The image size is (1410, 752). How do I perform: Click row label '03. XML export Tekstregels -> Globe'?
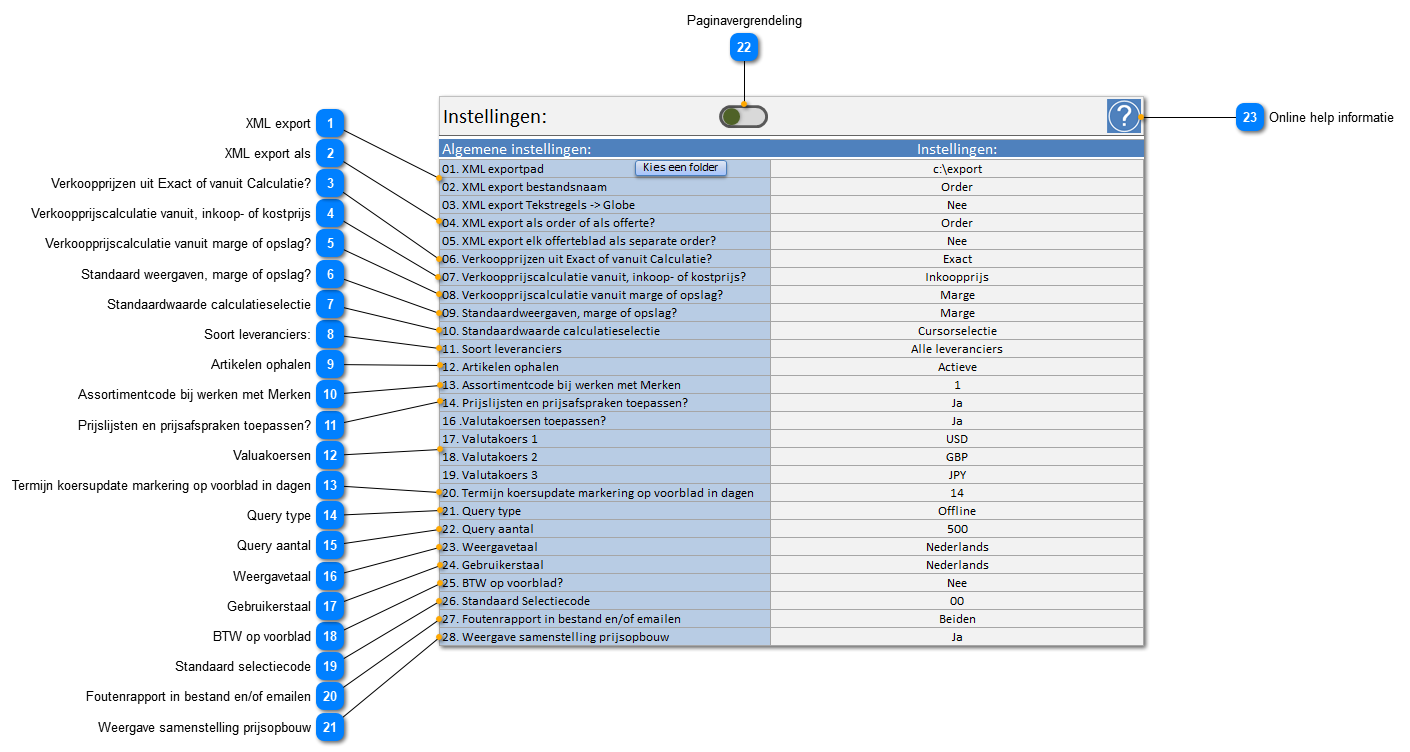(538, 205)
